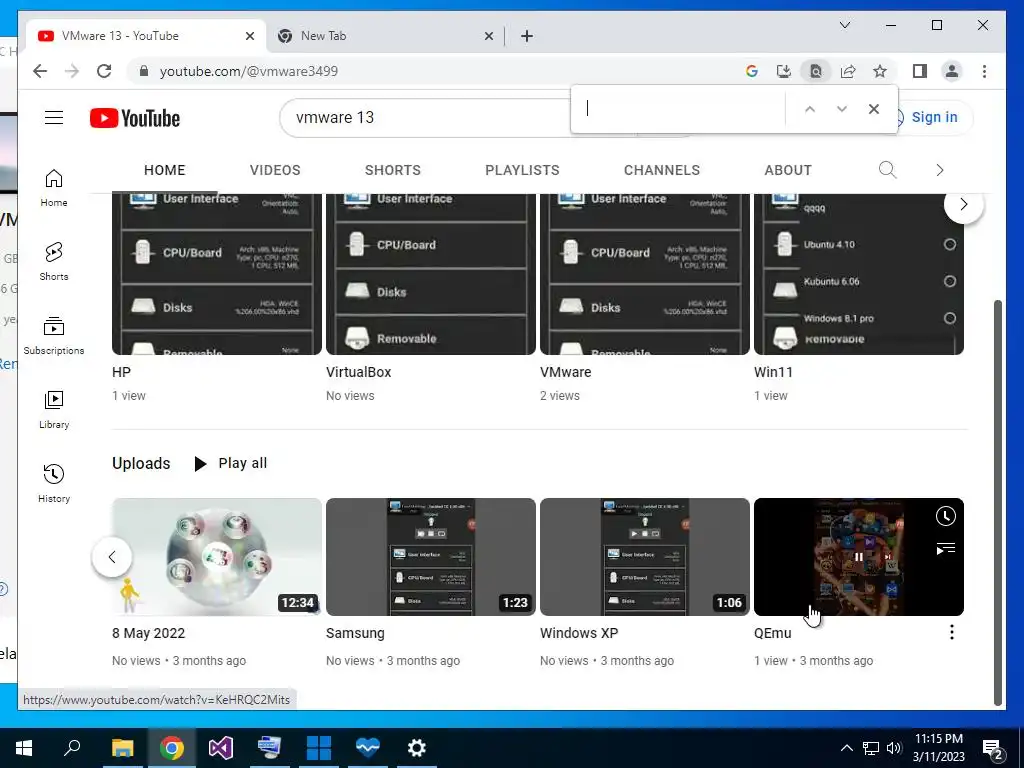
Task: Open Chrome profile avatar button
Action: 952,71
